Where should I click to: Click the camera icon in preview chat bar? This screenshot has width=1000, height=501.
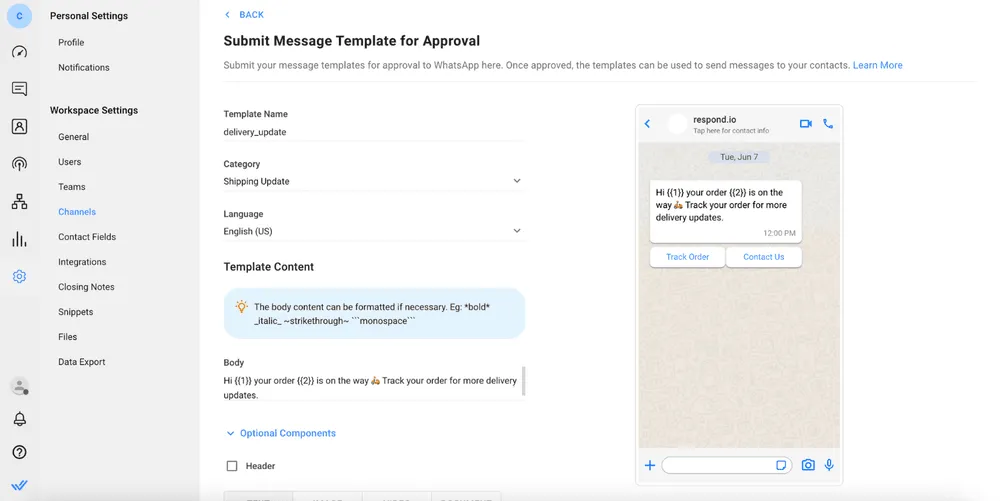coord(807,465)
